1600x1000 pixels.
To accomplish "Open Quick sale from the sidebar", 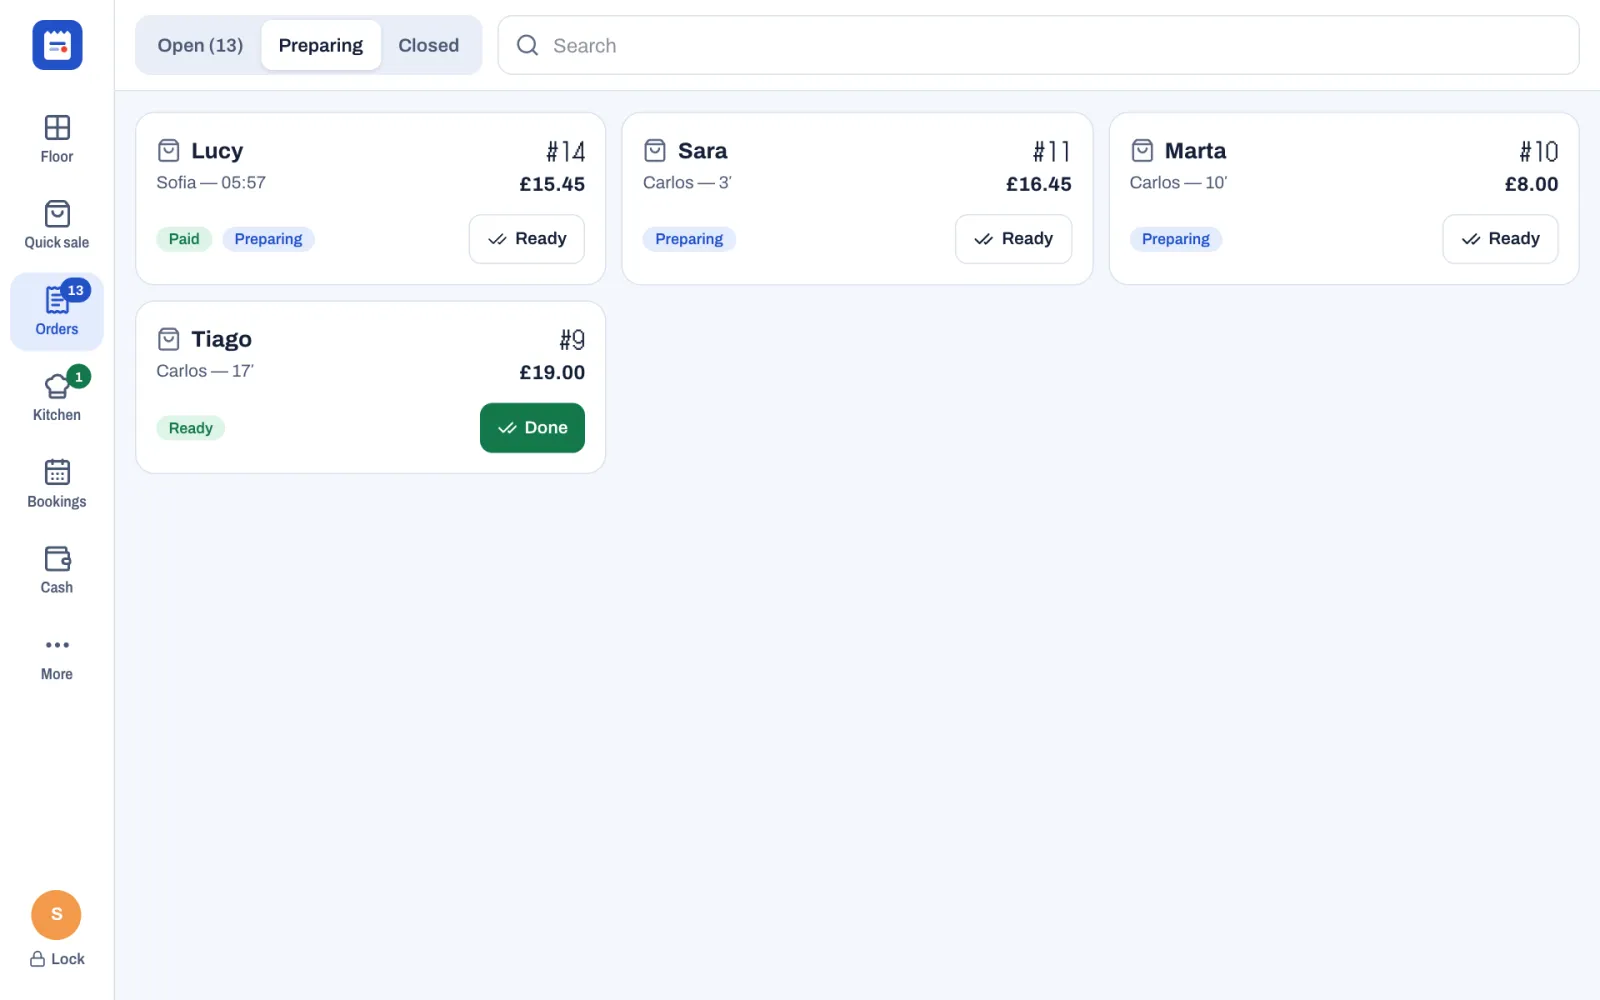I will click(57, 225).
